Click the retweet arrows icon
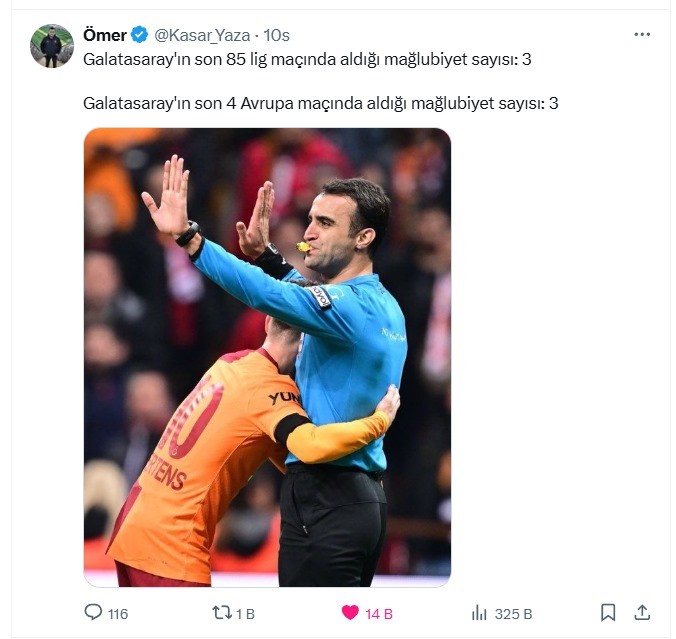The width and height of the screenshot is (676, 639). pos(221,613)
